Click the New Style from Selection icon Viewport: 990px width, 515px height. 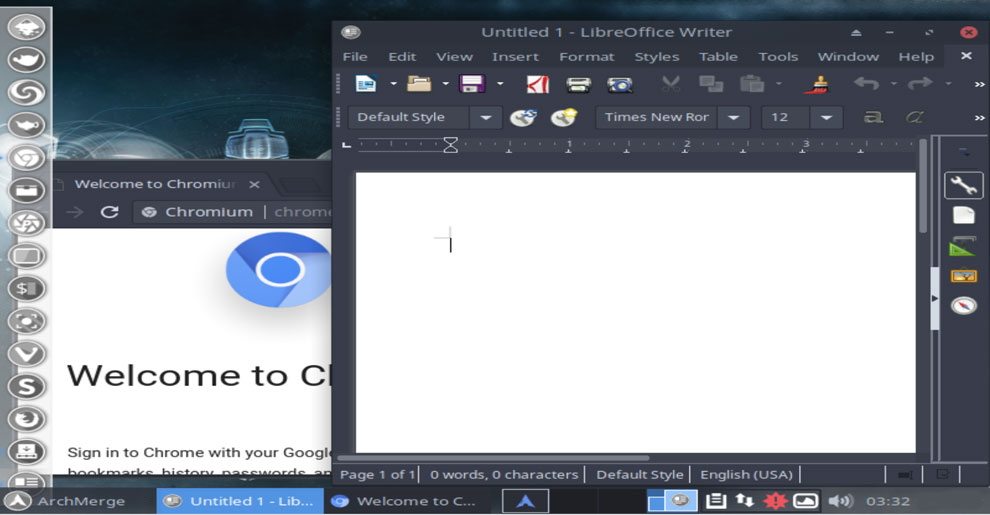tap(564, 117)
